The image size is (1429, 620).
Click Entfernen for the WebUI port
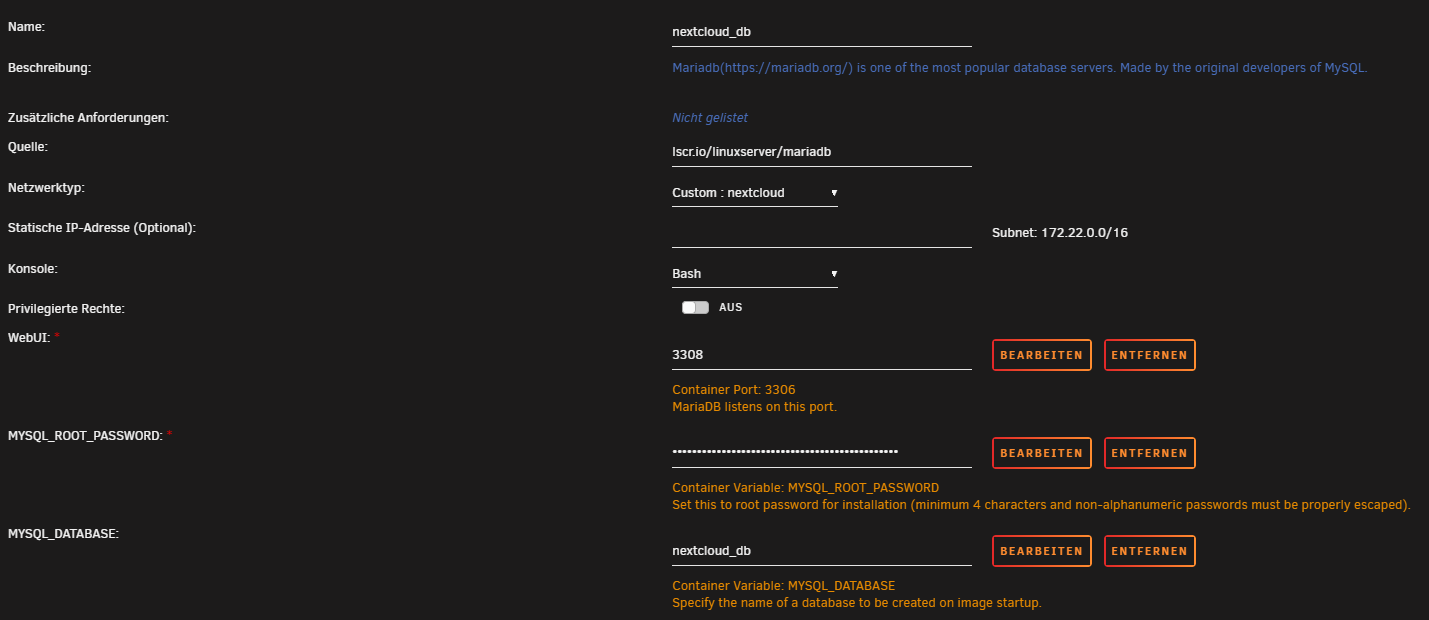[1150, 355]
